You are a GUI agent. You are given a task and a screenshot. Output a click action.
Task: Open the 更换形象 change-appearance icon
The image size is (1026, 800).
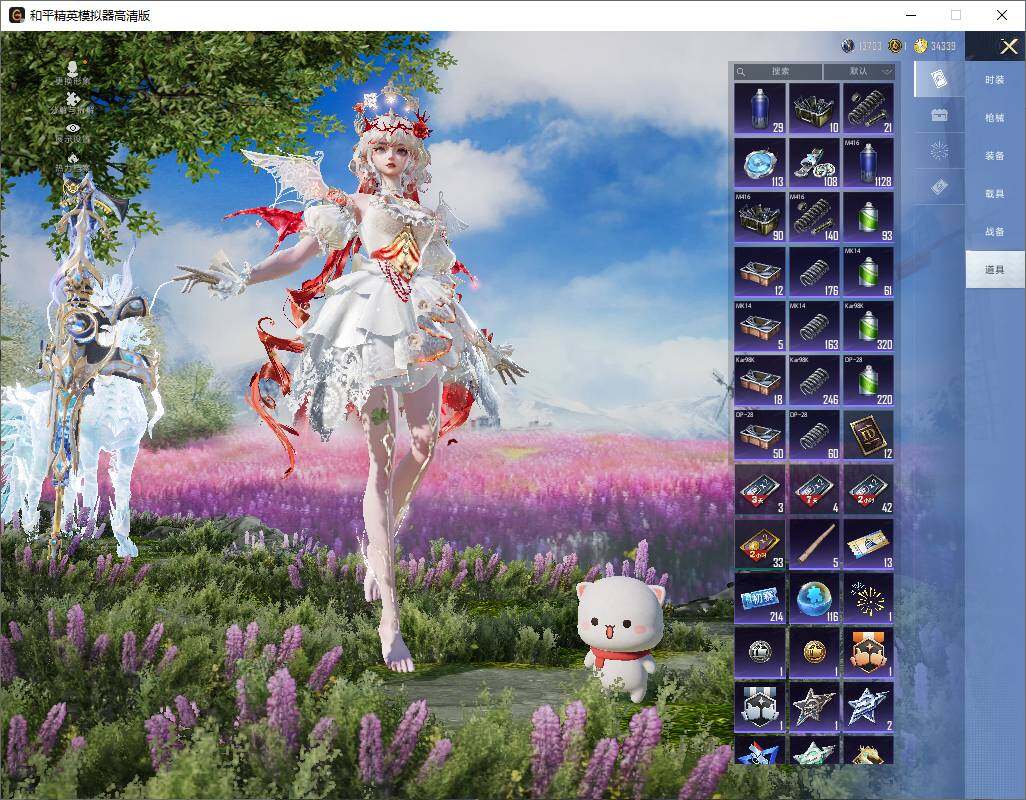(73, 72)
